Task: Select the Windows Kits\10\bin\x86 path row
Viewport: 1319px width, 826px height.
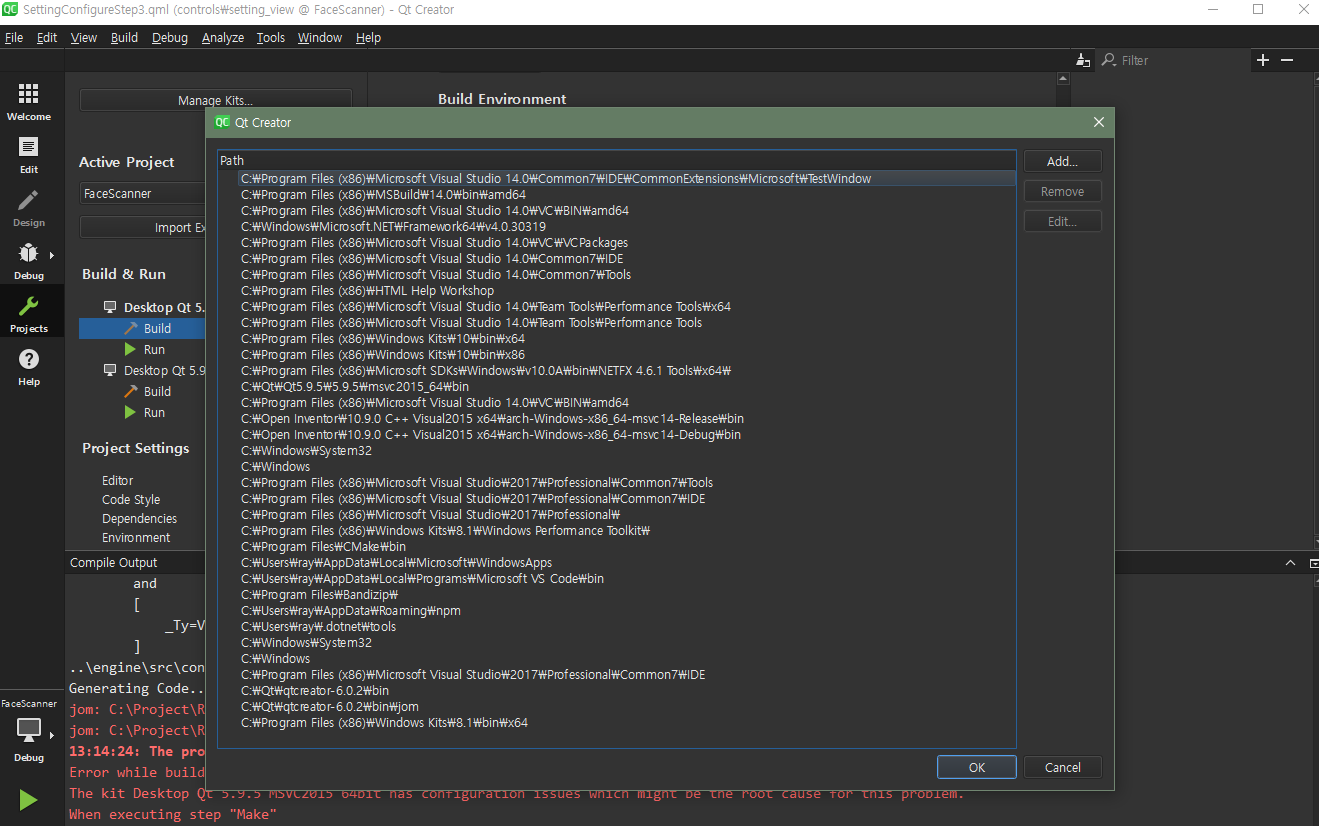Action: [617, 354]
